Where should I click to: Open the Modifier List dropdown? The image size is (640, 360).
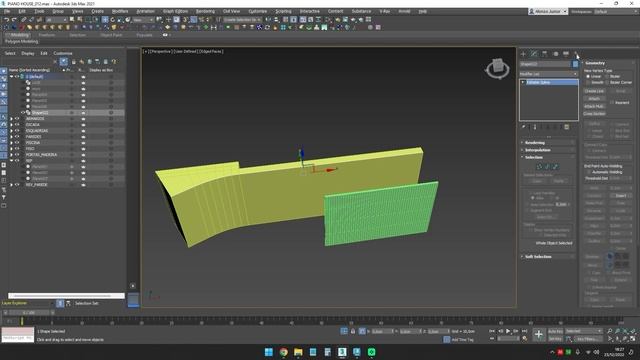549,74
